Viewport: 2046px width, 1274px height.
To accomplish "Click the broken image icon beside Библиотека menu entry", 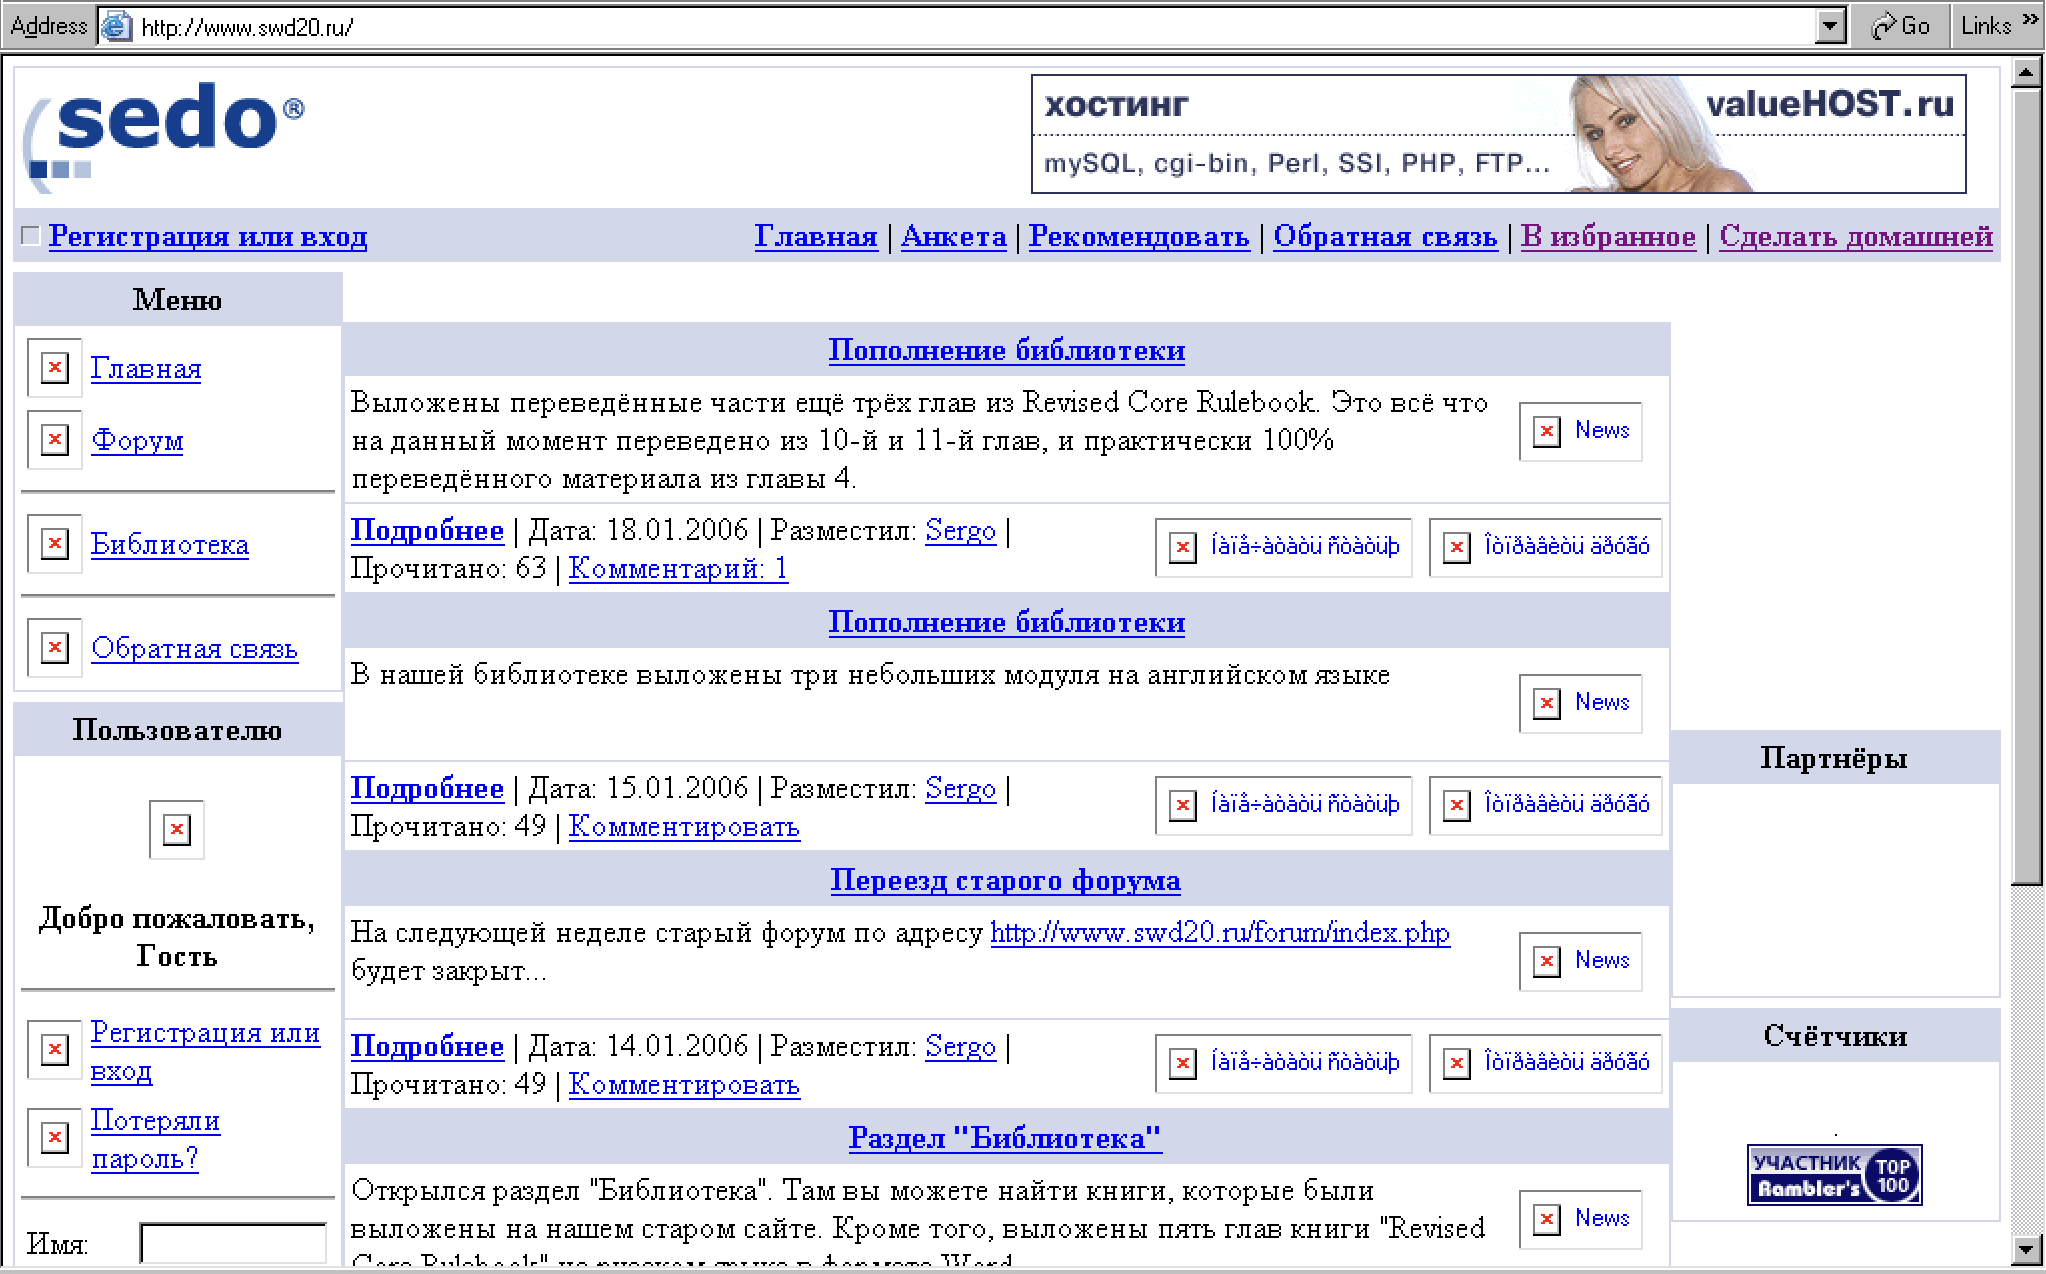I will (x=53, y=544).
